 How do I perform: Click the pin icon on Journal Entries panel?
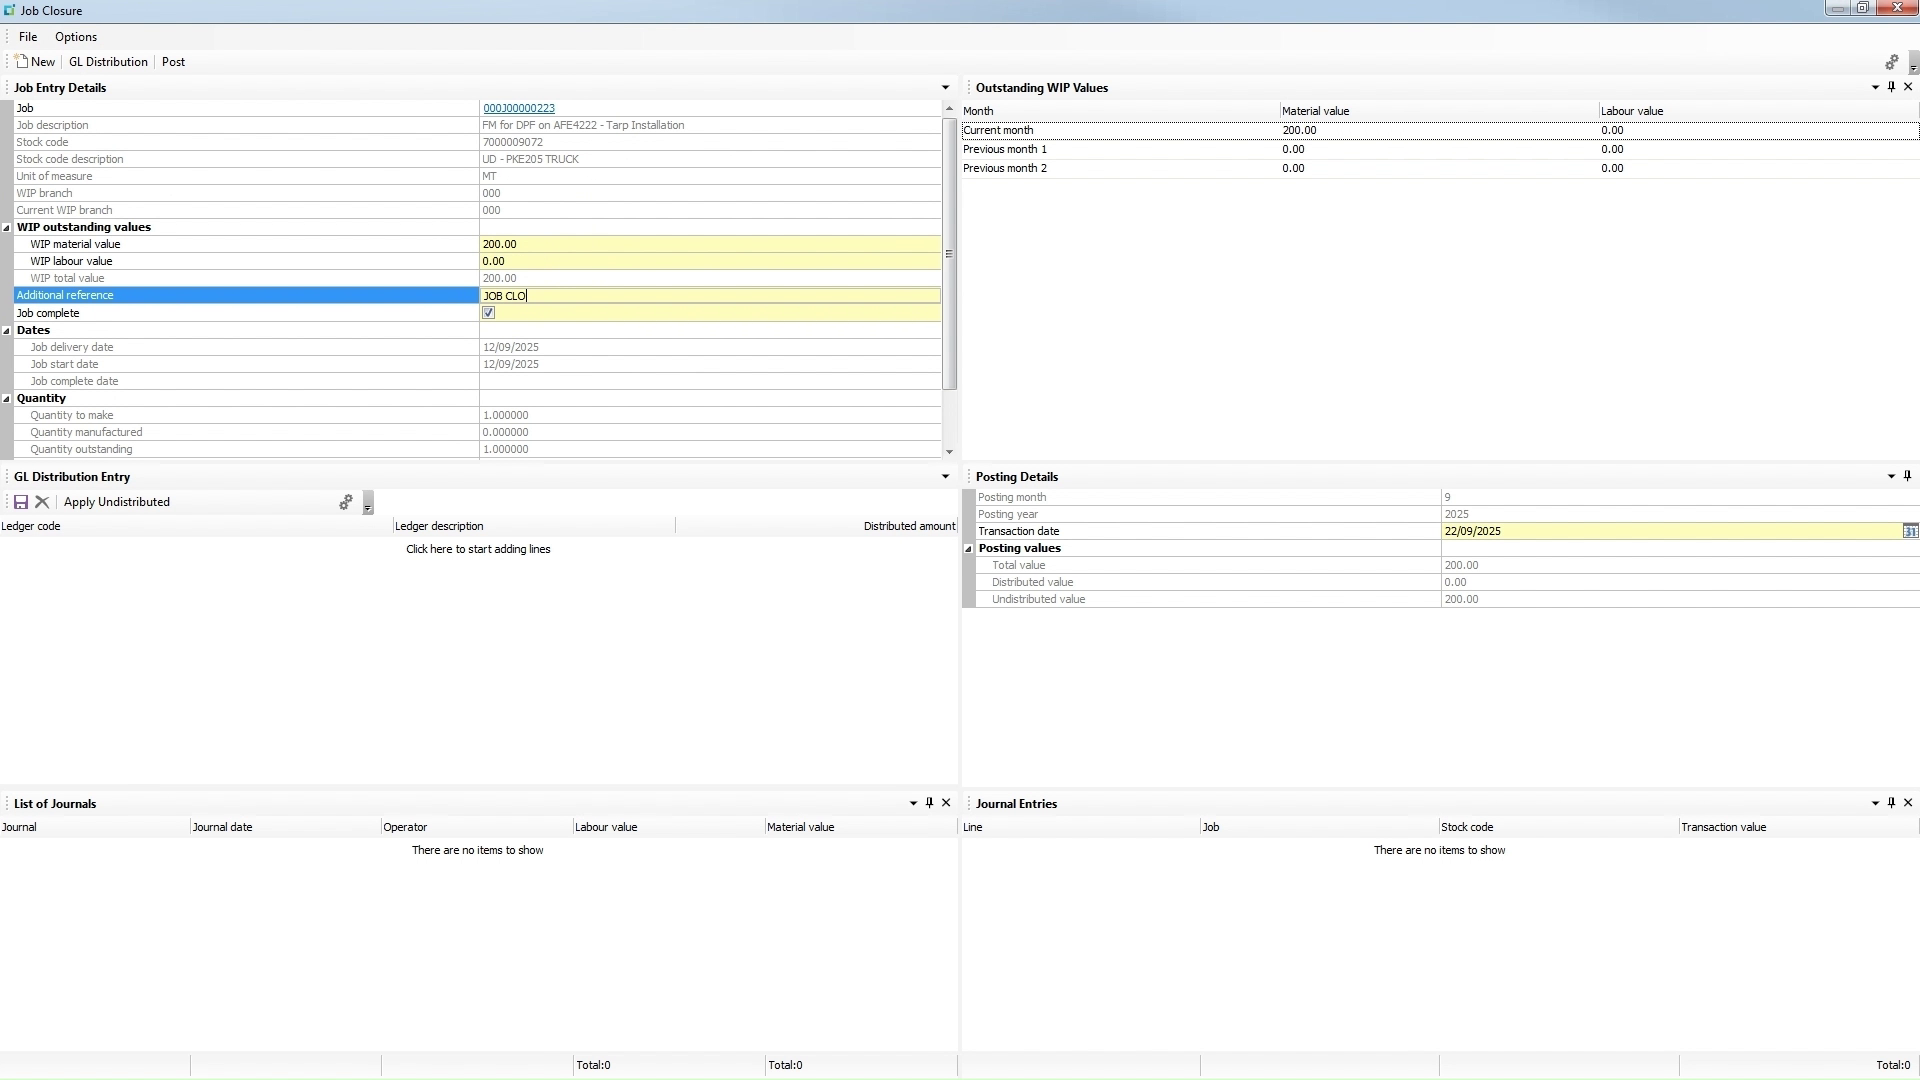pos(1891,803)
